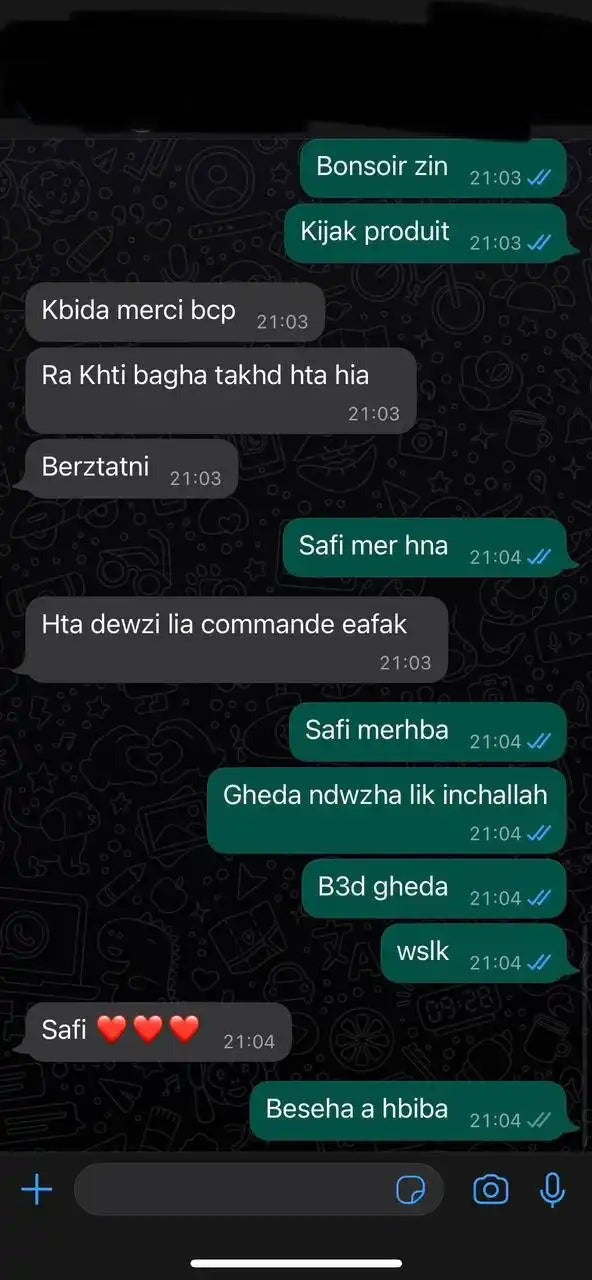Select "Hta dewzi lia commande eafak" message

[x=236, y=639]
